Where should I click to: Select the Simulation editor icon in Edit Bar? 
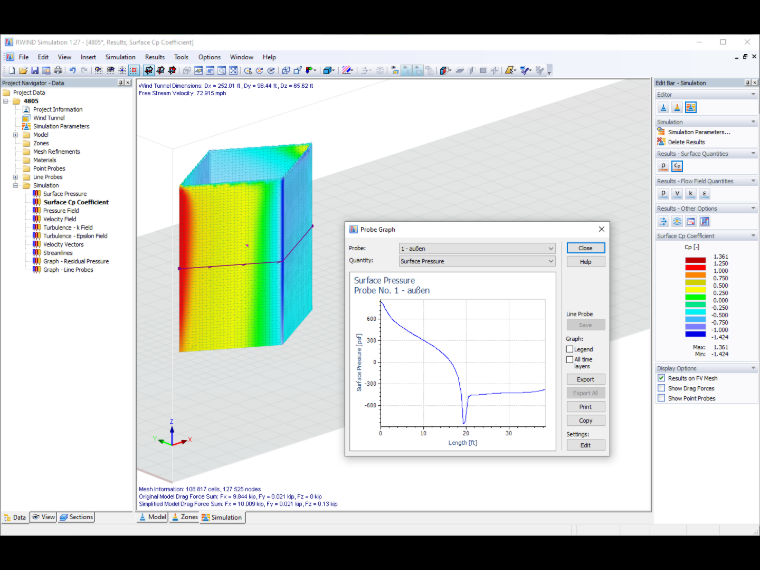click(691, 108)
